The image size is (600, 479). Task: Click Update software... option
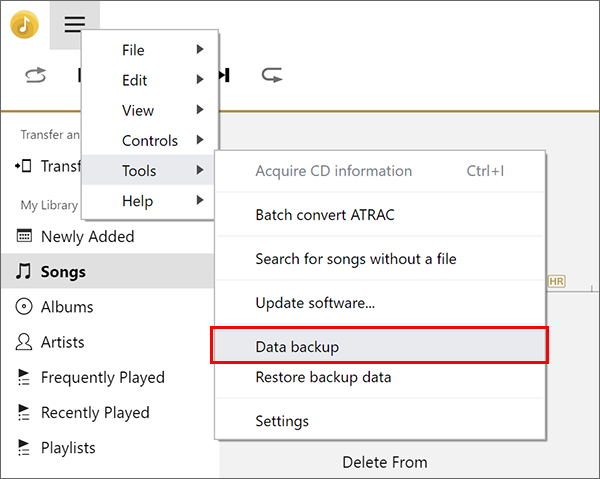point(315,302)
